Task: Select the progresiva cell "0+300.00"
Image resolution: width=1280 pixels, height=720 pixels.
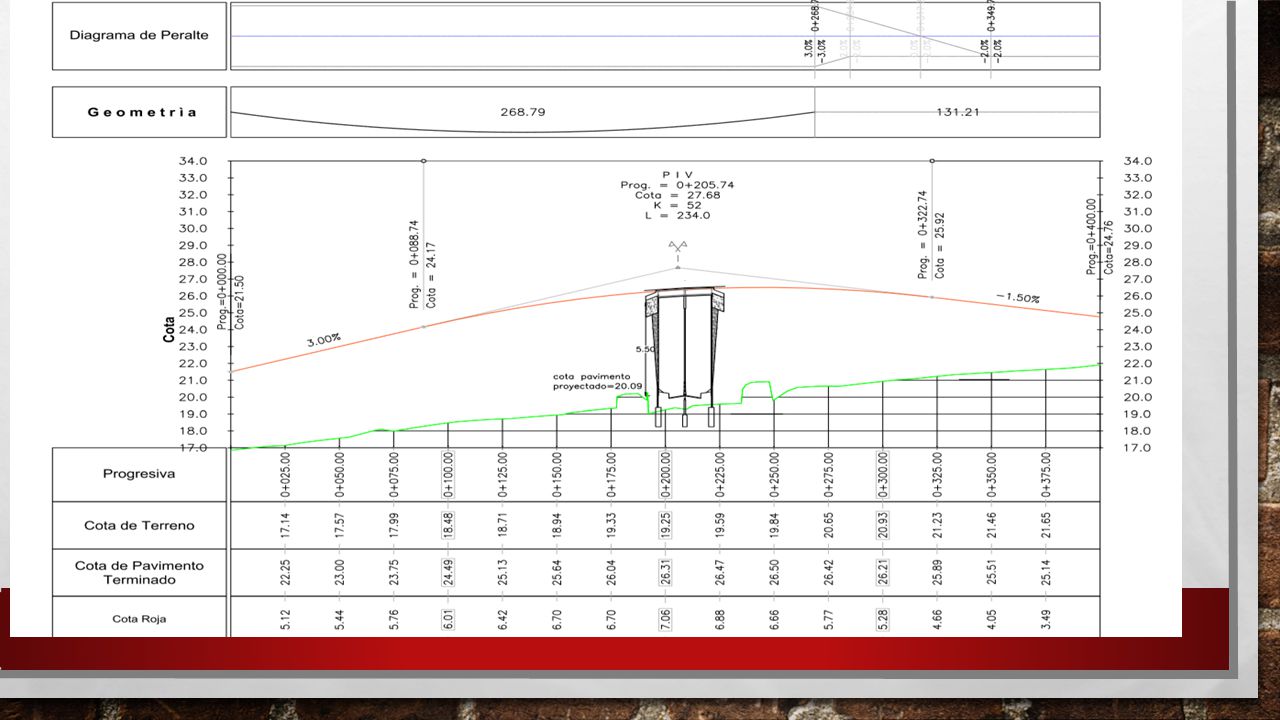Action: [882, 476]
